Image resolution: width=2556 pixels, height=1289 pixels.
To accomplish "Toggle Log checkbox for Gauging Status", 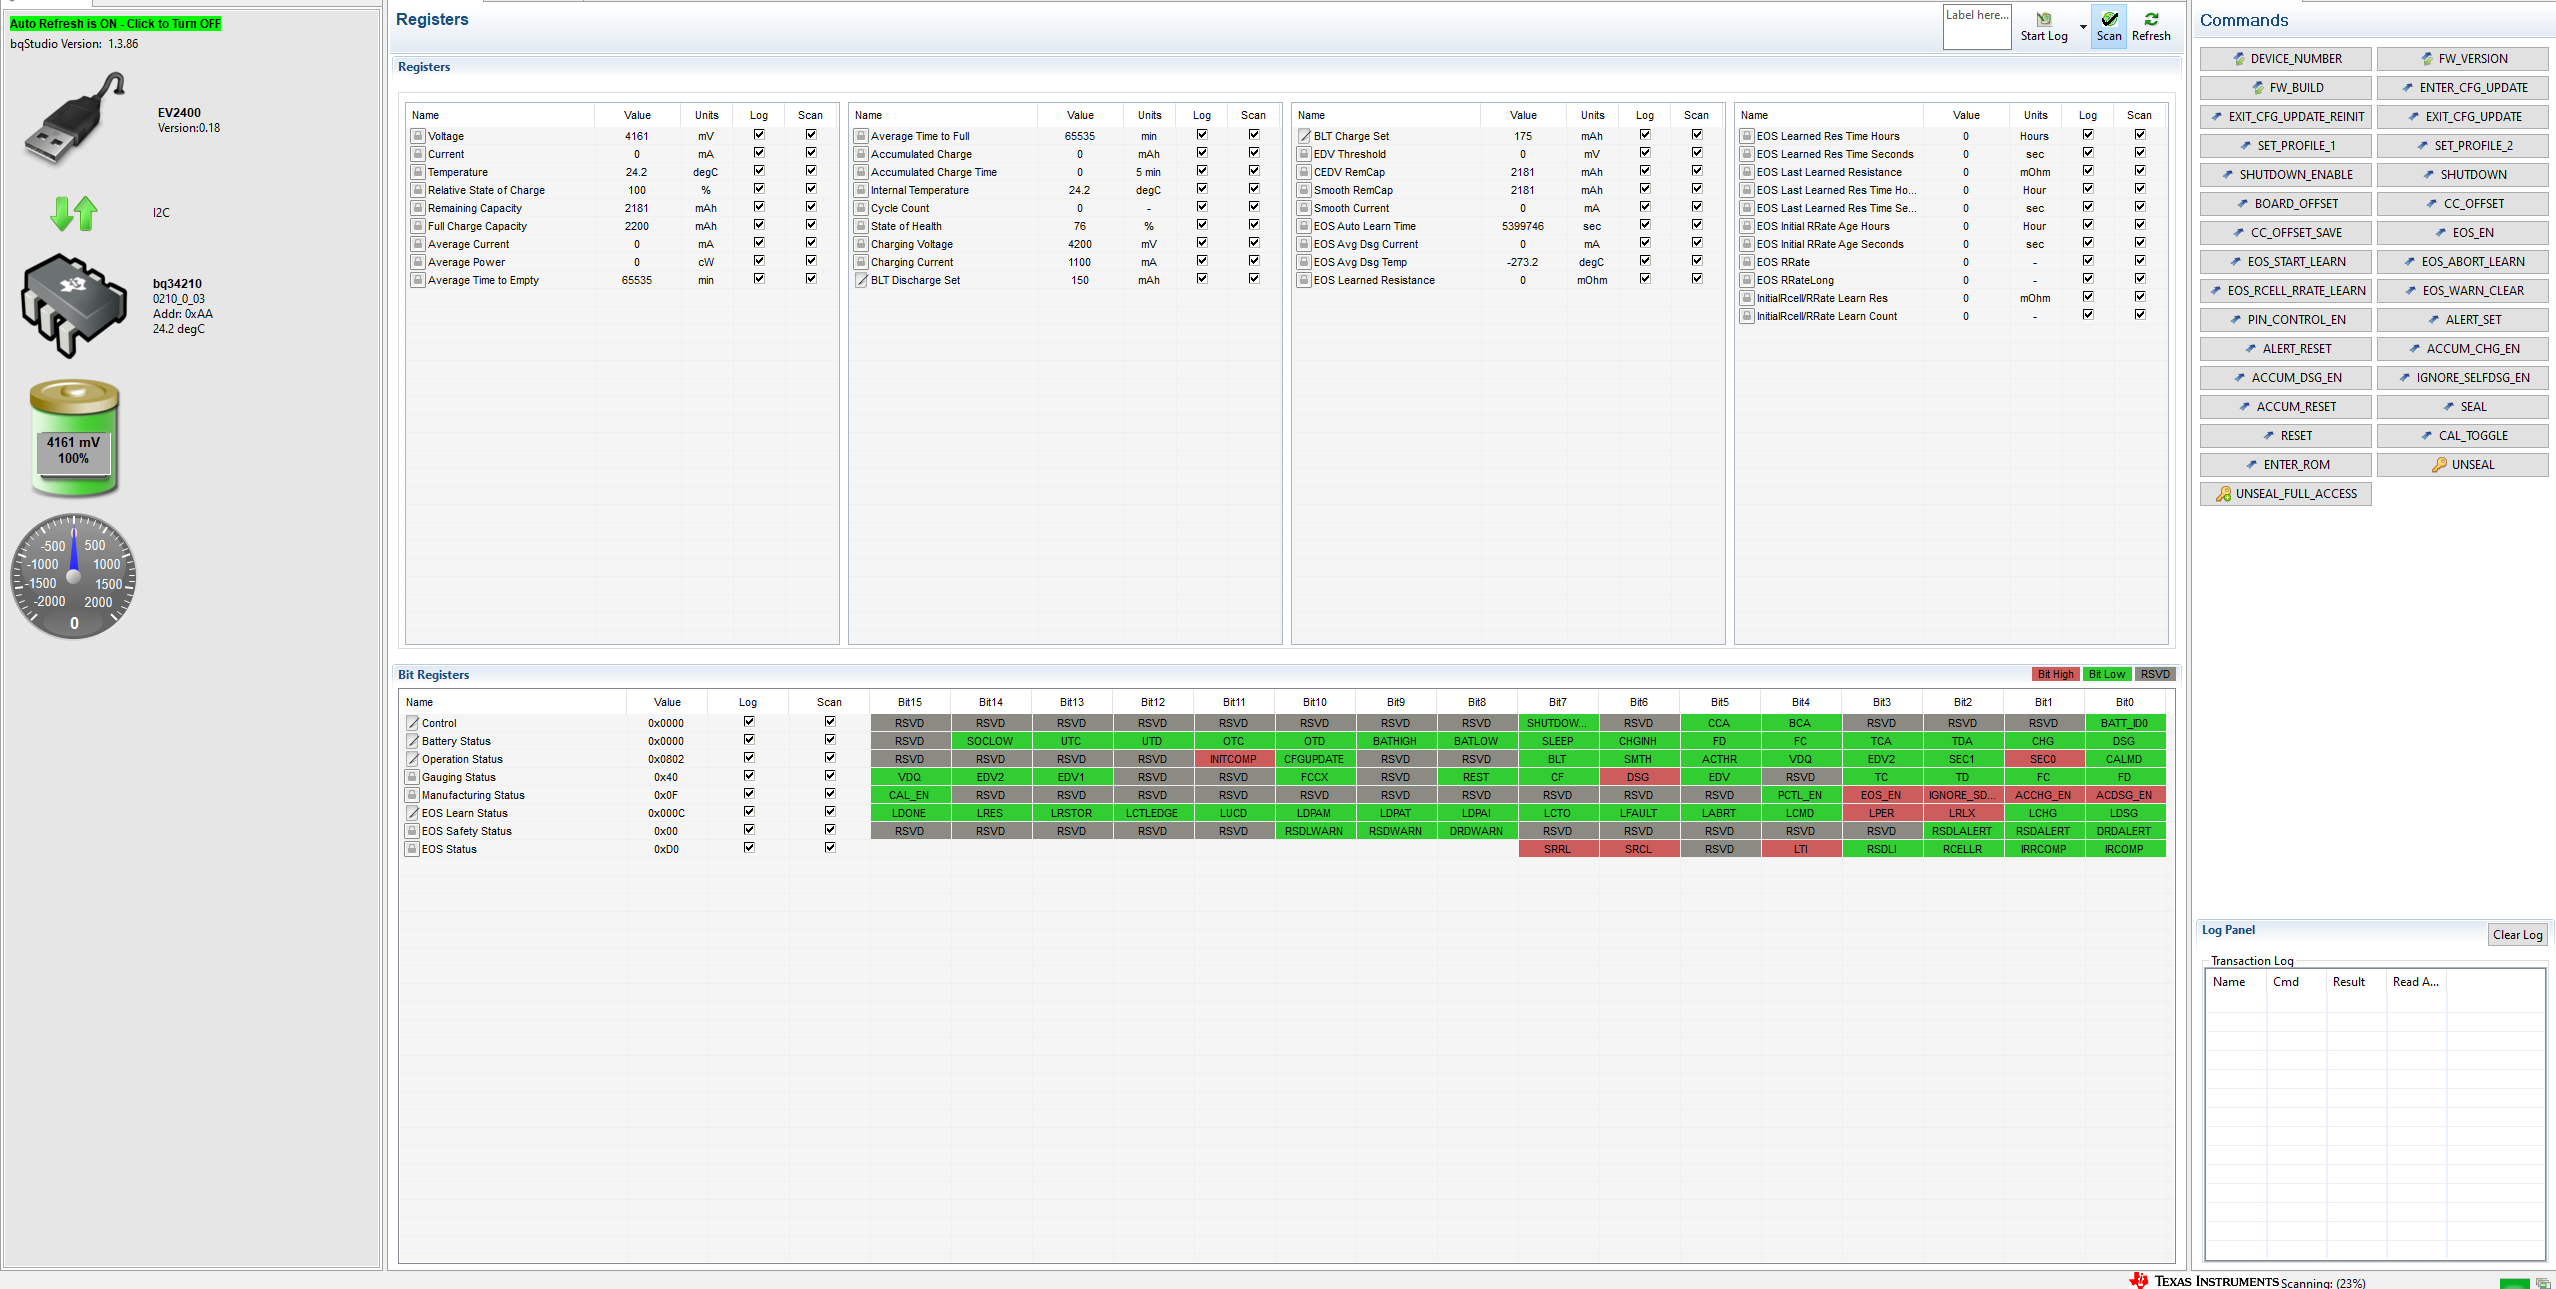I will pyautogui.click(x=748, y=776).
